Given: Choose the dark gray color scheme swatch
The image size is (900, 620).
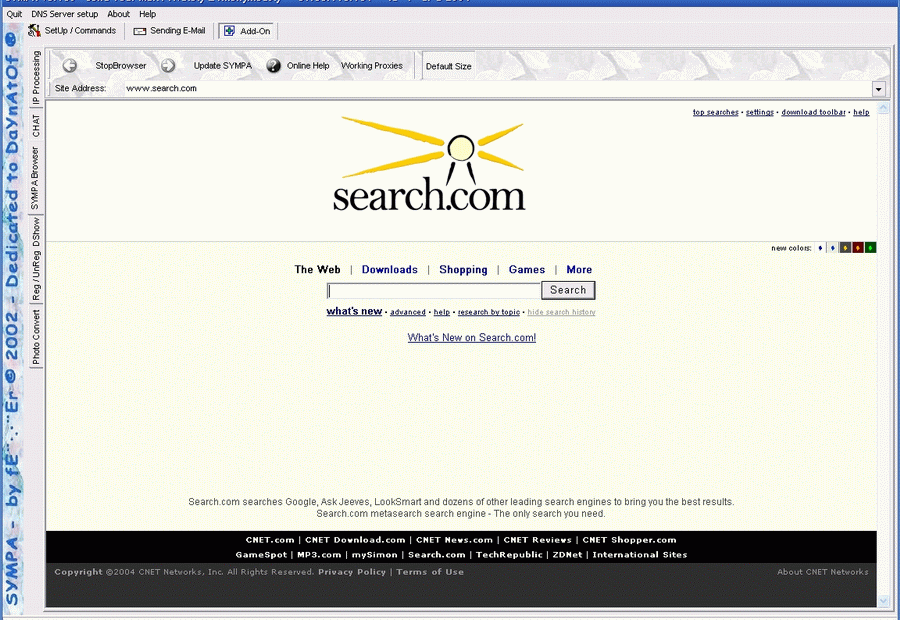Looking at the screenshot, I should (x=845, y=248).
